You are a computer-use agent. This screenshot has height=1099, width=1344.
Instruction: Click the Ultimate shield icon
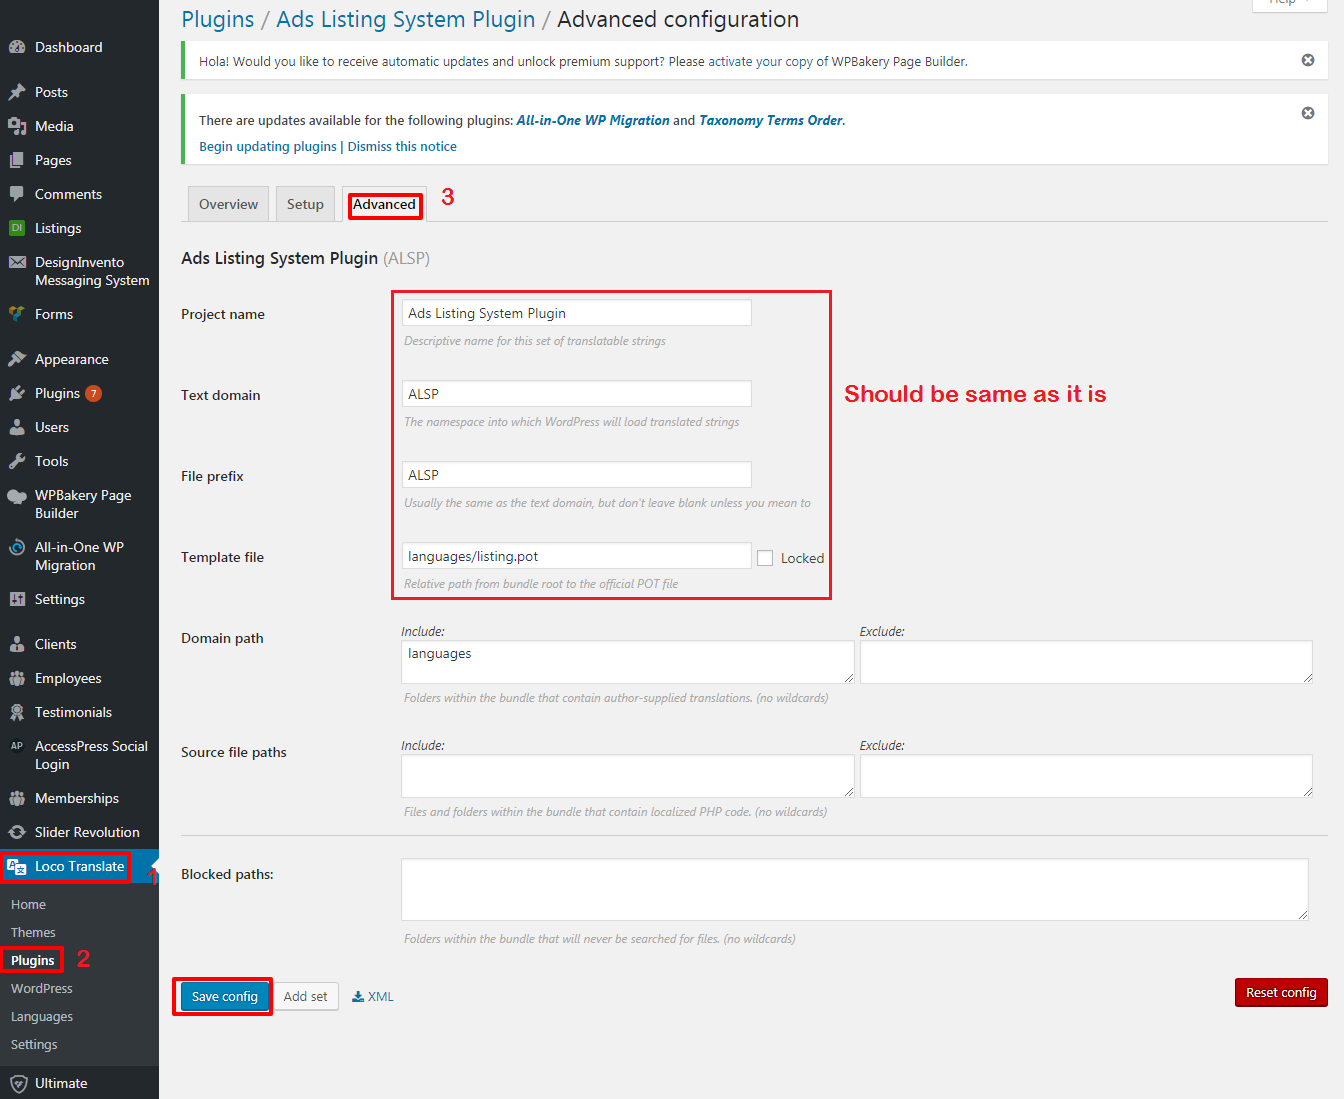click(17, 1083)
